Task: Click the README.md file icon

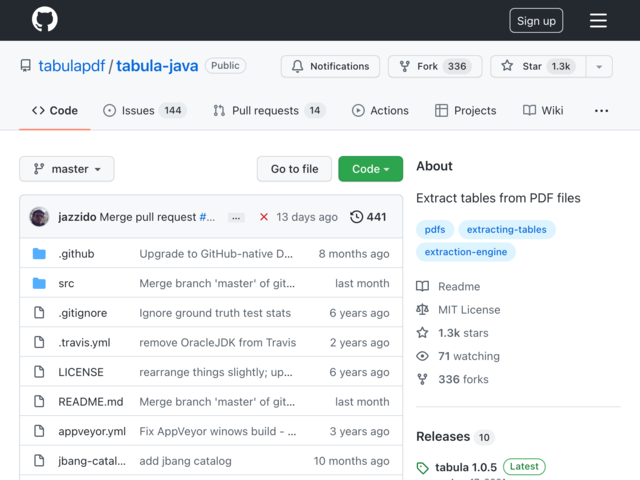Action: point(39,402)
